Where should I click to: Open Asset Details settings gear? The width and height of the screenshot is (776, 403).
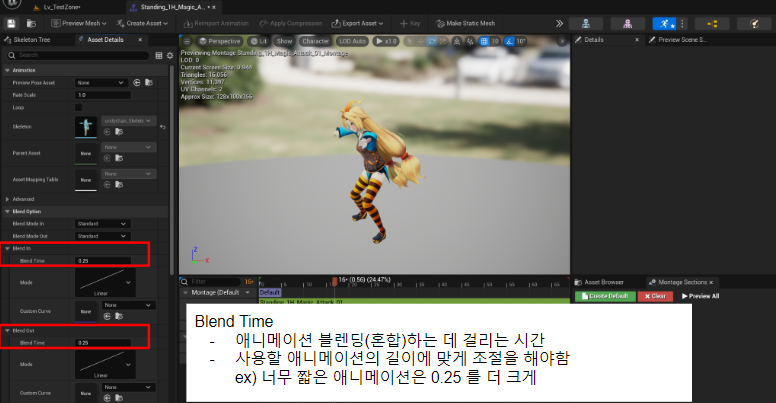coord(170,55)
